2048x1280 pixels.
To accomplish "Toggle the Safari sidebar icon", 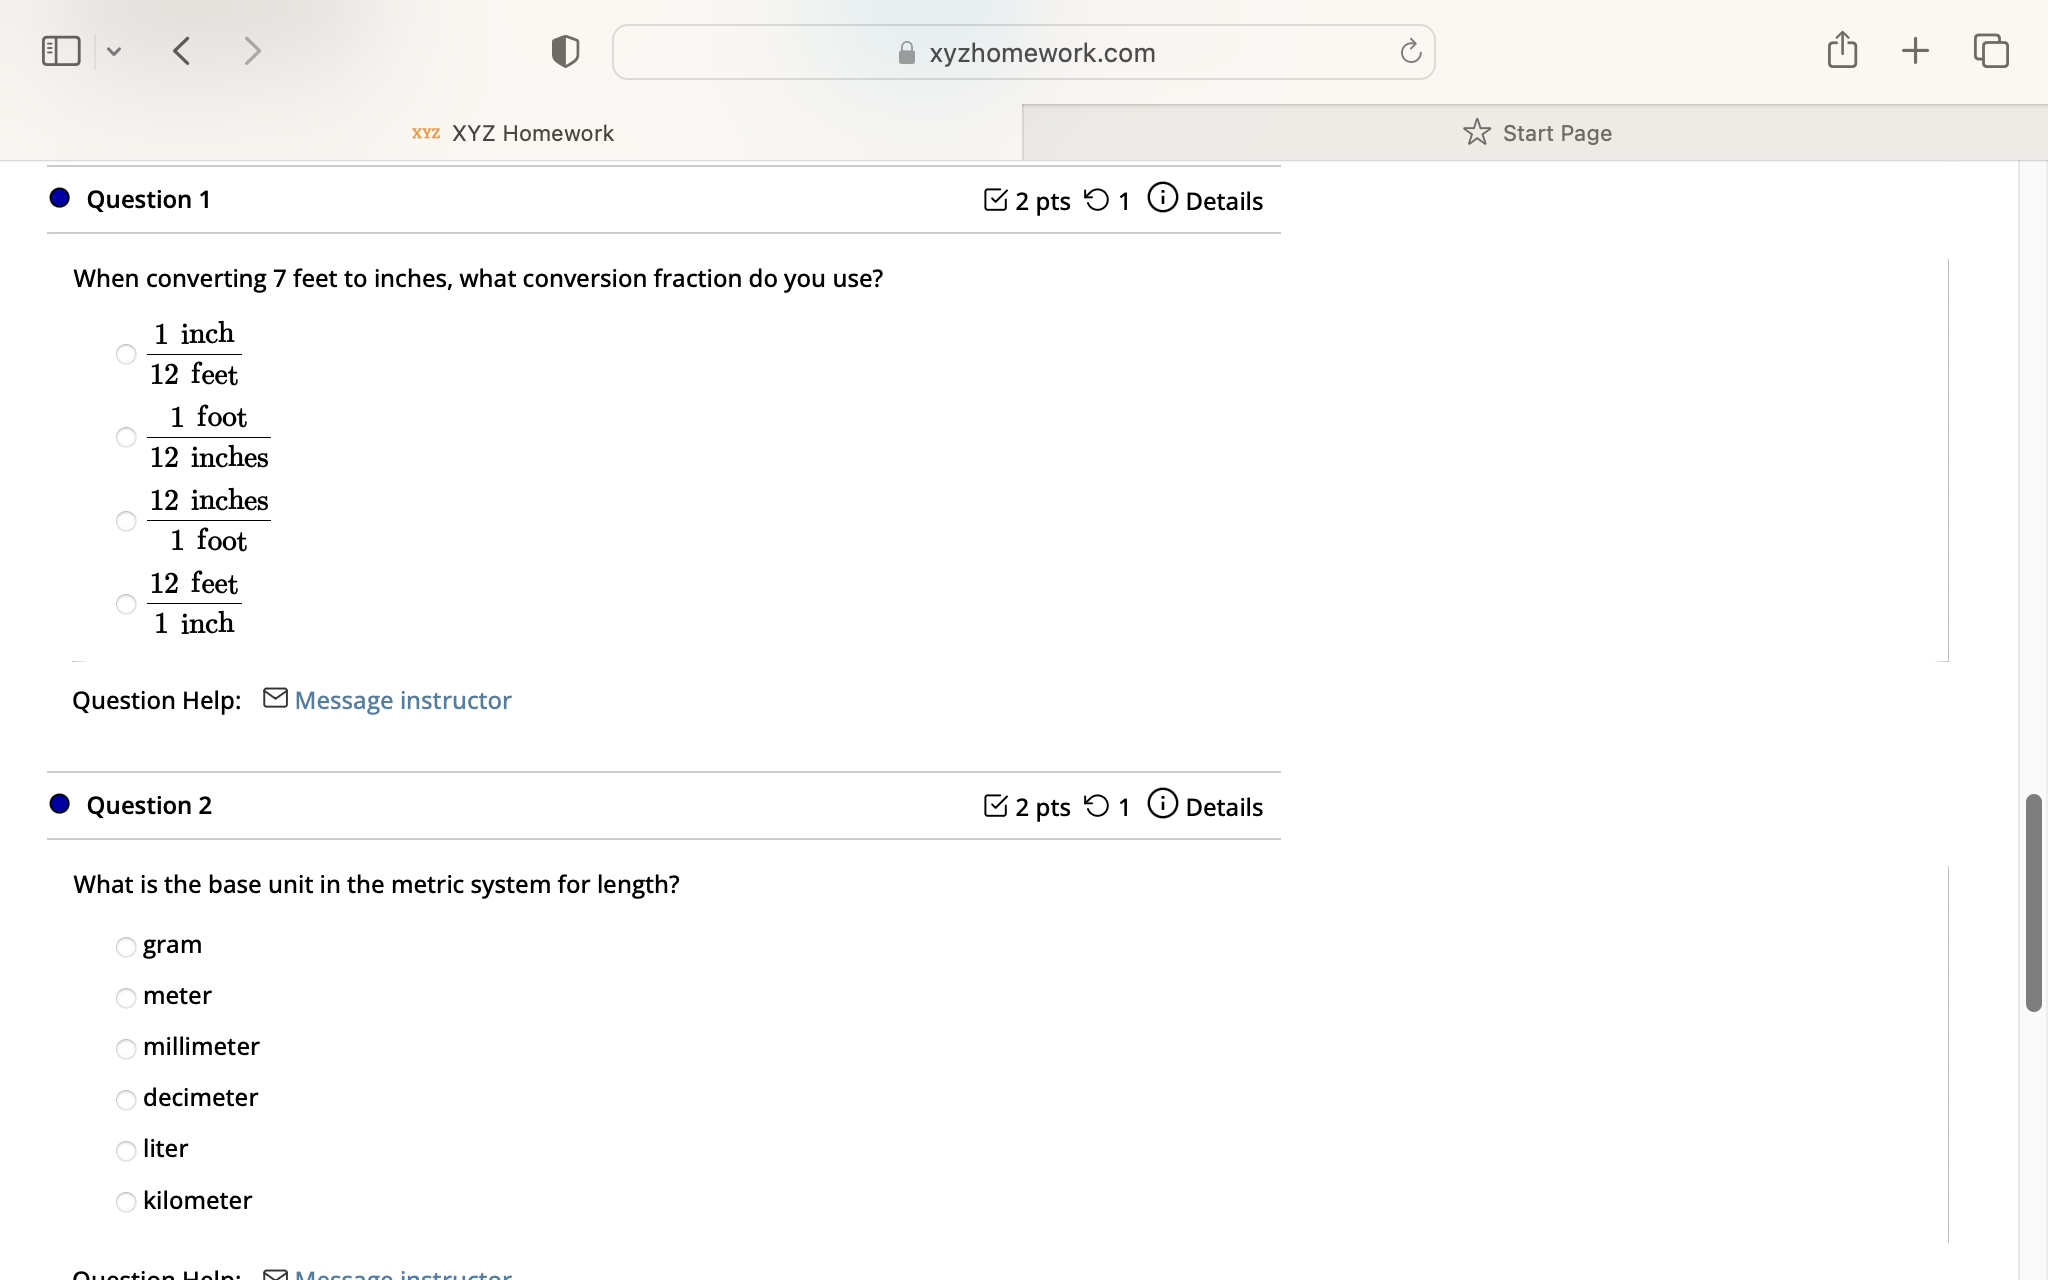I will [61, 51].
